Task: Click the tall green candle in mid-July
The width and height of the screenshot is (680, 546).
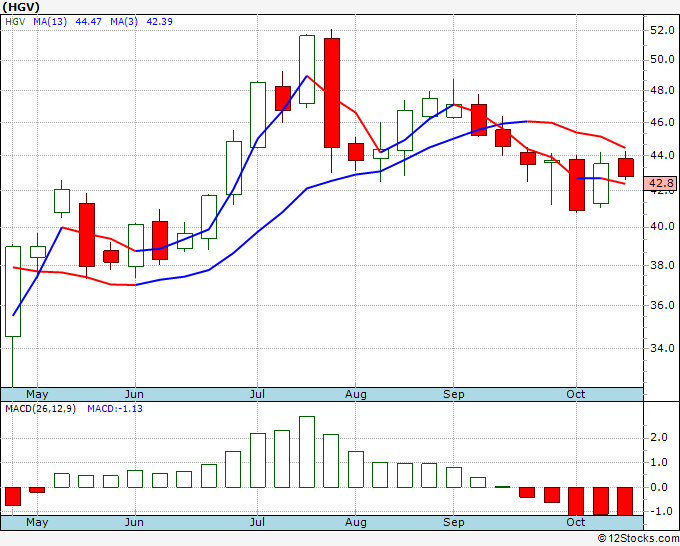Action: point(307,69)
